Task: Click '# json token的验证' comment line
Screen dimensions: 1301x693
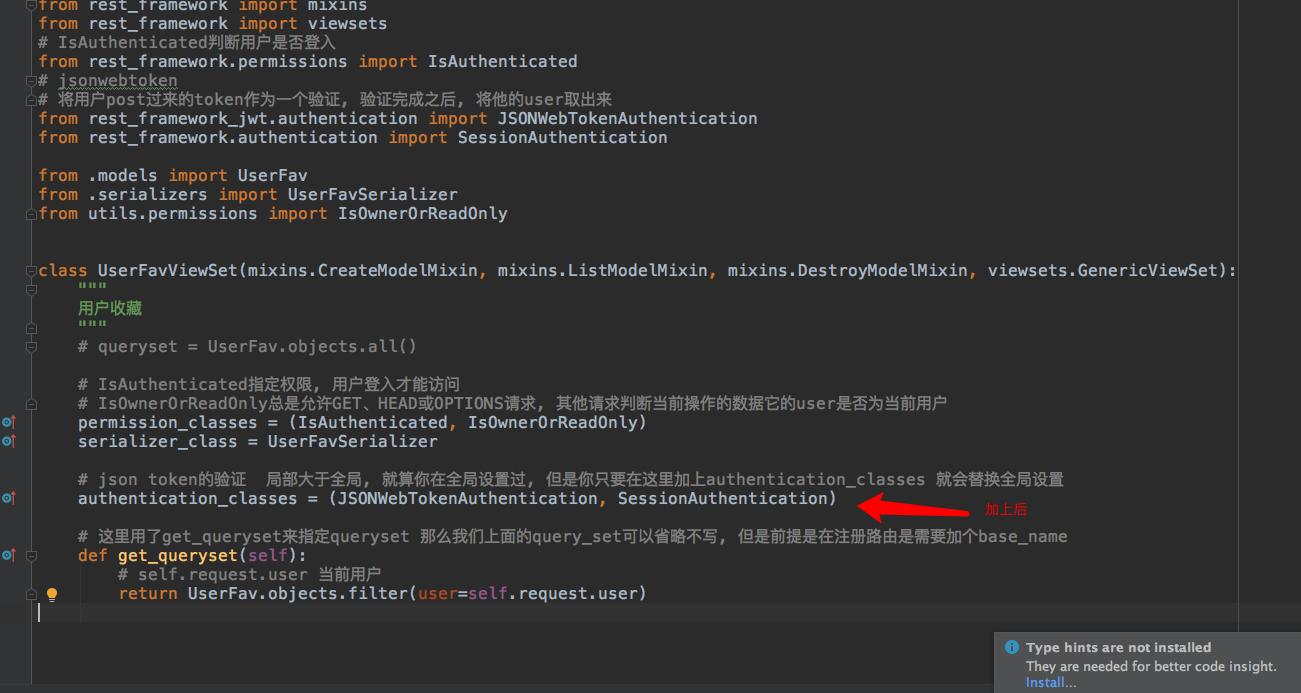Action: (x=570, y=479)
